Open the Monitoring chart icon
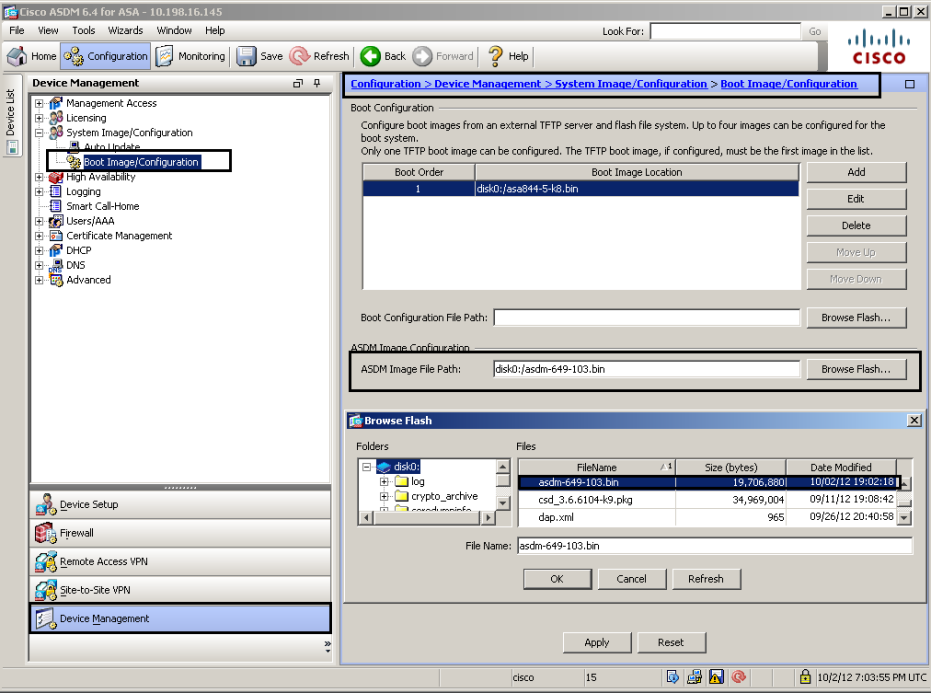The width and height of the screenshot is (931, 693). coord(164,56)
